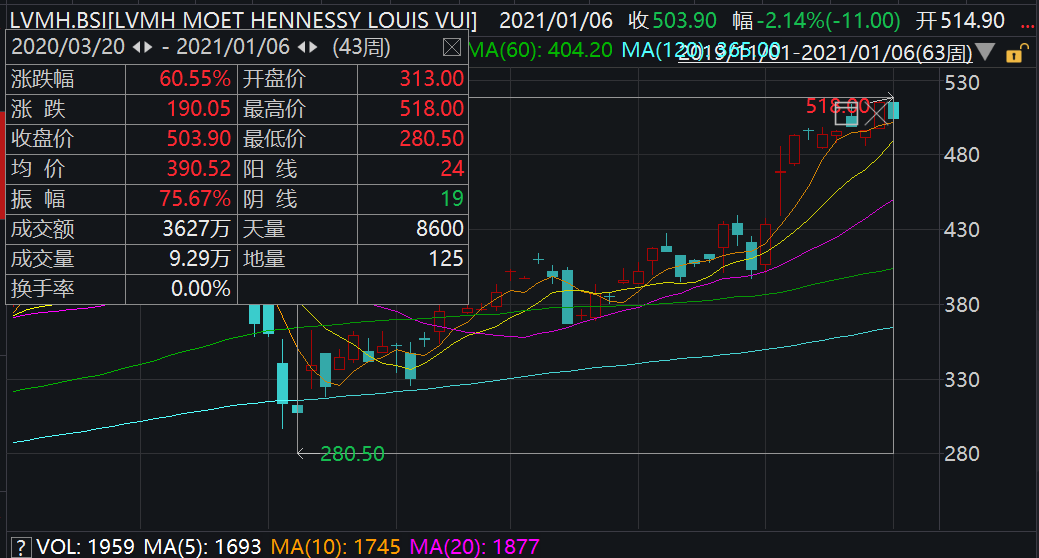The height and width of the screenshot is (558, 1039).
Task: Step the start date 2020/03/20 forward
Action: click(149, 47)
